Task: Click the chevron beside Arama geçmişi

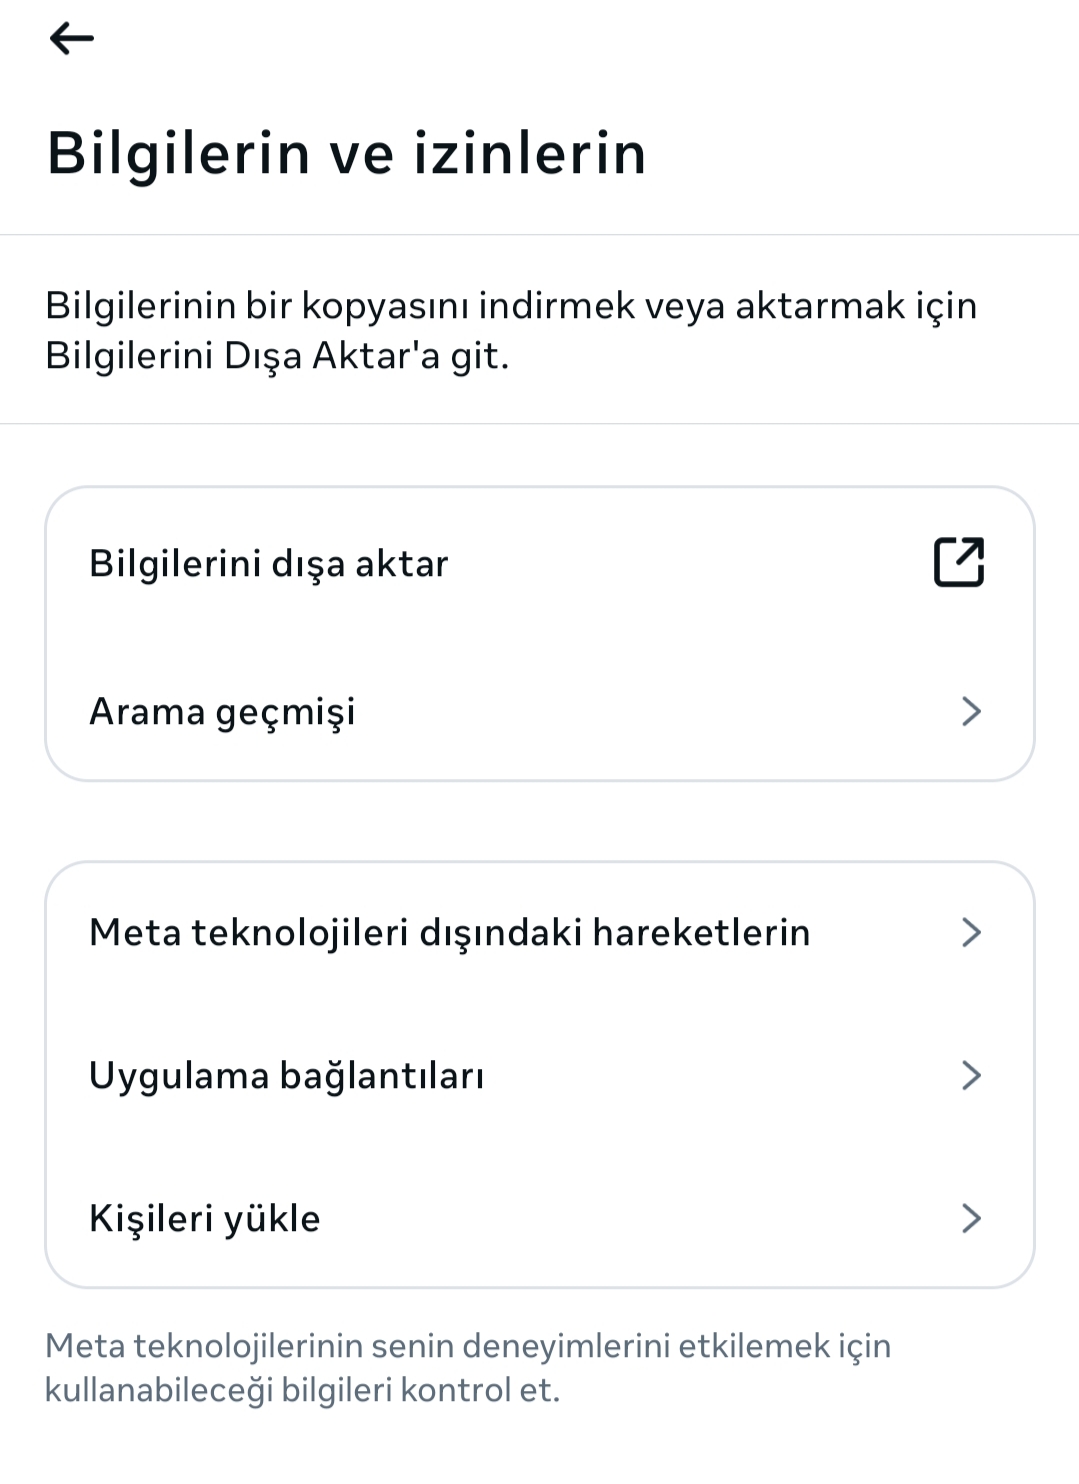Action: (x=970, y=711)
